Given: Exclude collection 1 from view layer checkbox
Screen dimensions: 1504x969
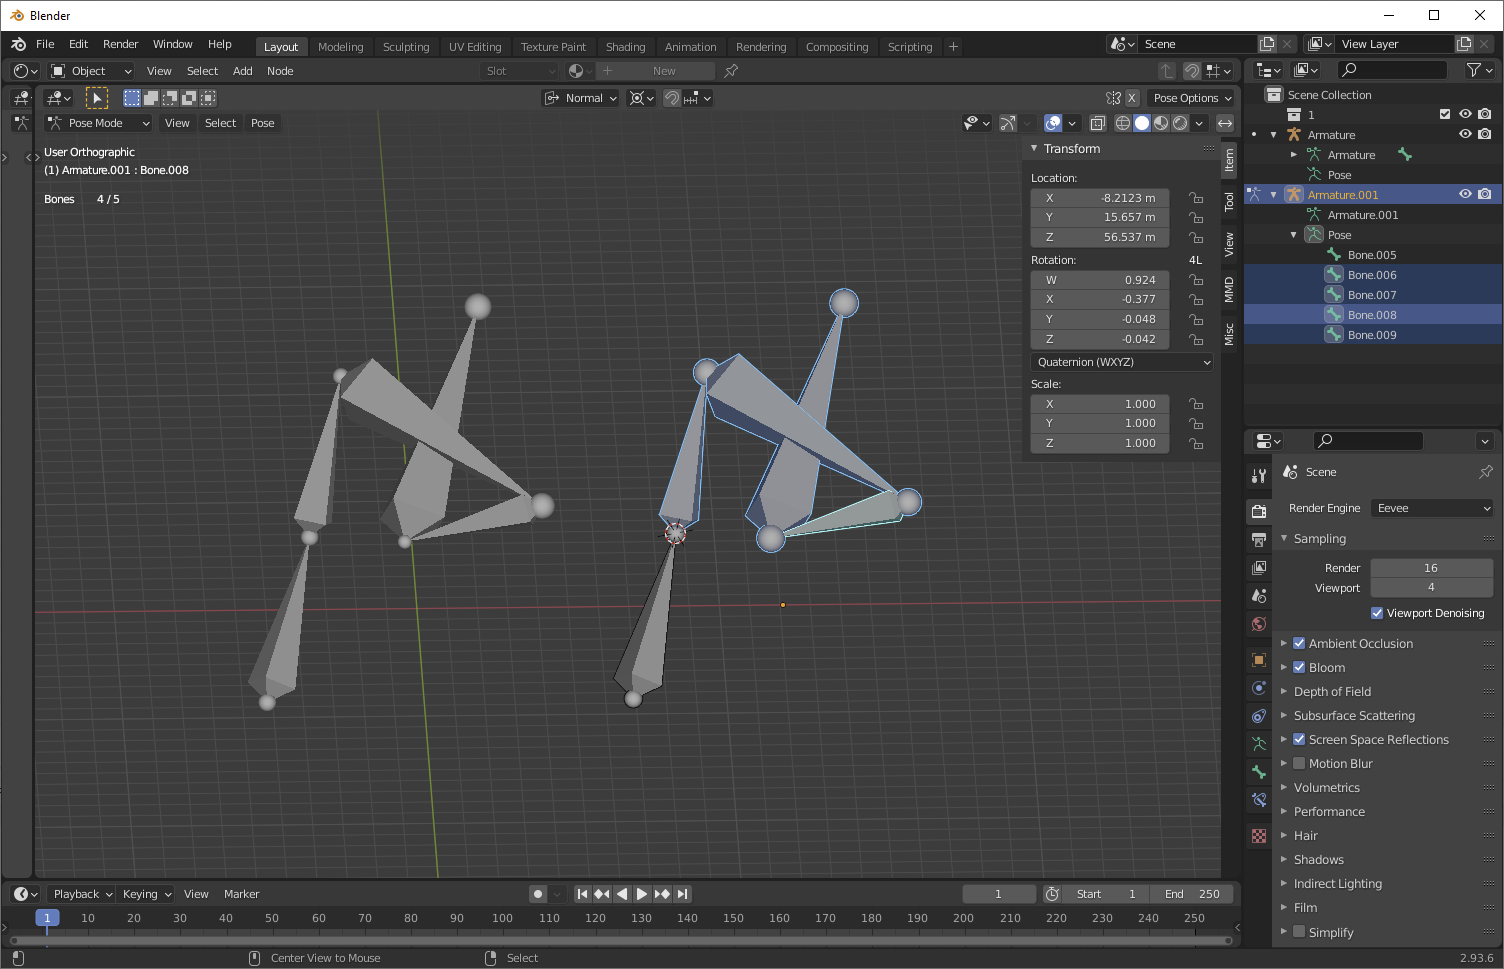Looking at the screenshot, I should (x=1445, y=114).
